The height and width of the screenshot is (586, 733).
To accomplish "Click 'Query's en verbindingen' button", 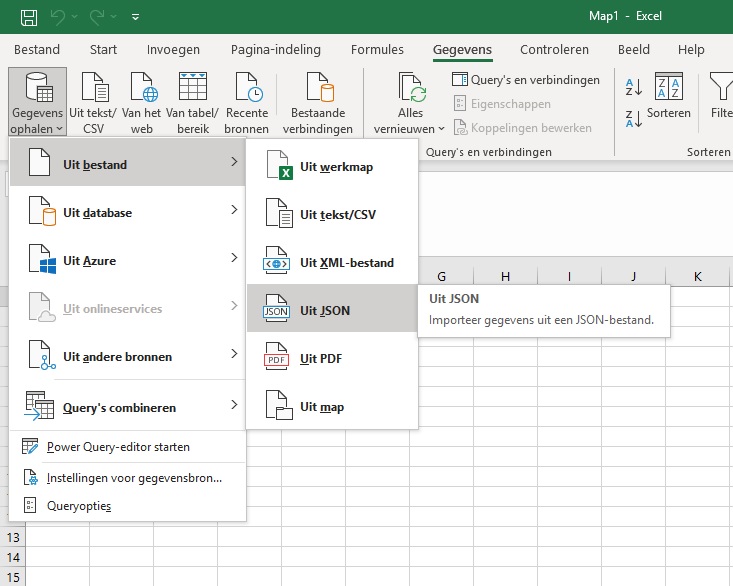I will click(525, 80).
